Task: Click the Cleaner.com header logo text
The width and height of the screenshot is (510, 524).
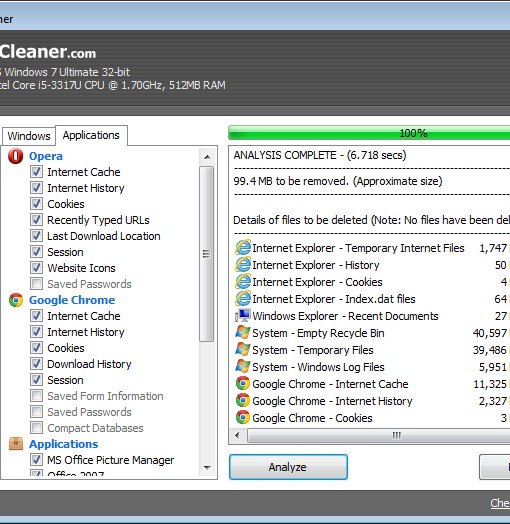Action: (x=48, y=52)
